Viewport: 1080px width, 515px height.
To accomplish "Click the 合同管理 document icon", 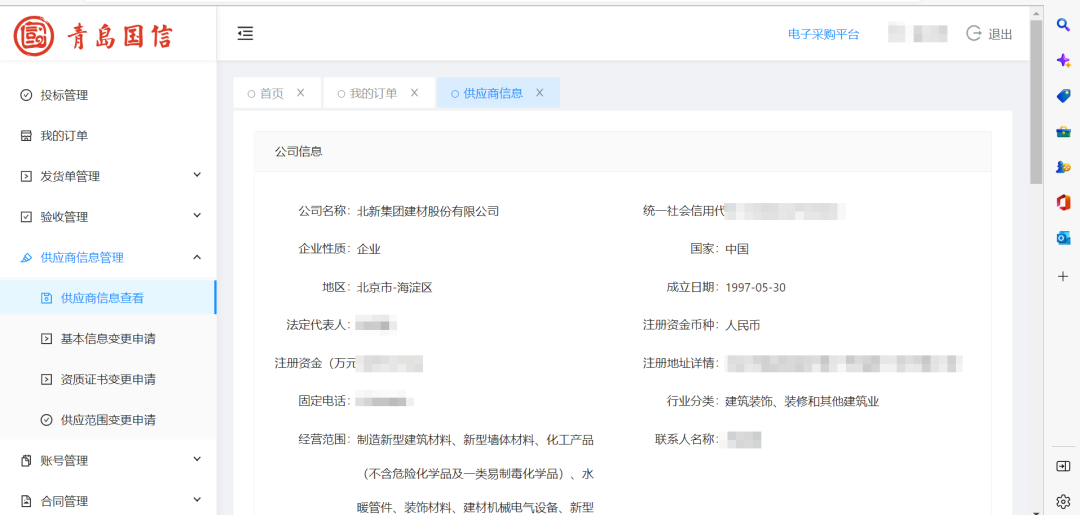I will 26,501.
